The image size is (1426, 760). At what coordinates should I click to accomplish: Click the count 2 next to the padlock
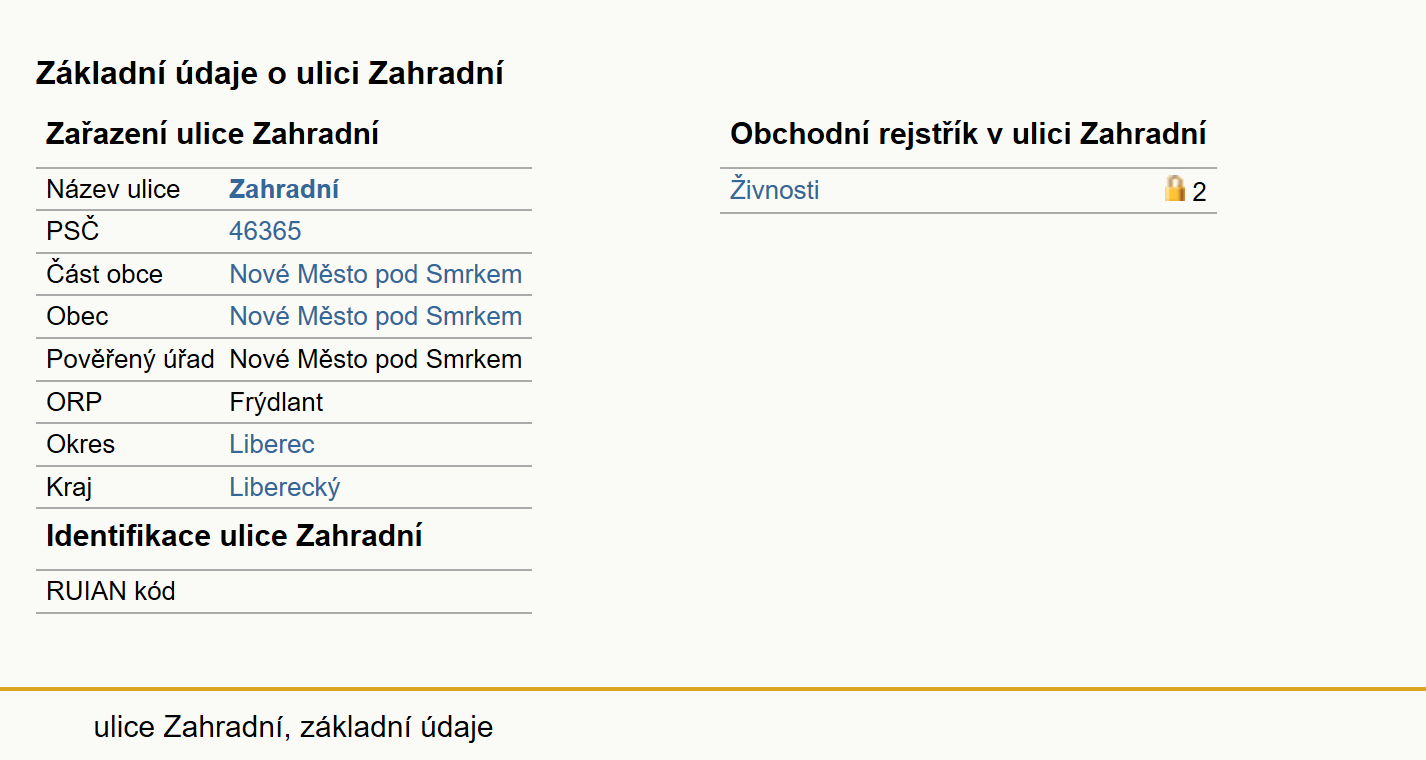1199,192
